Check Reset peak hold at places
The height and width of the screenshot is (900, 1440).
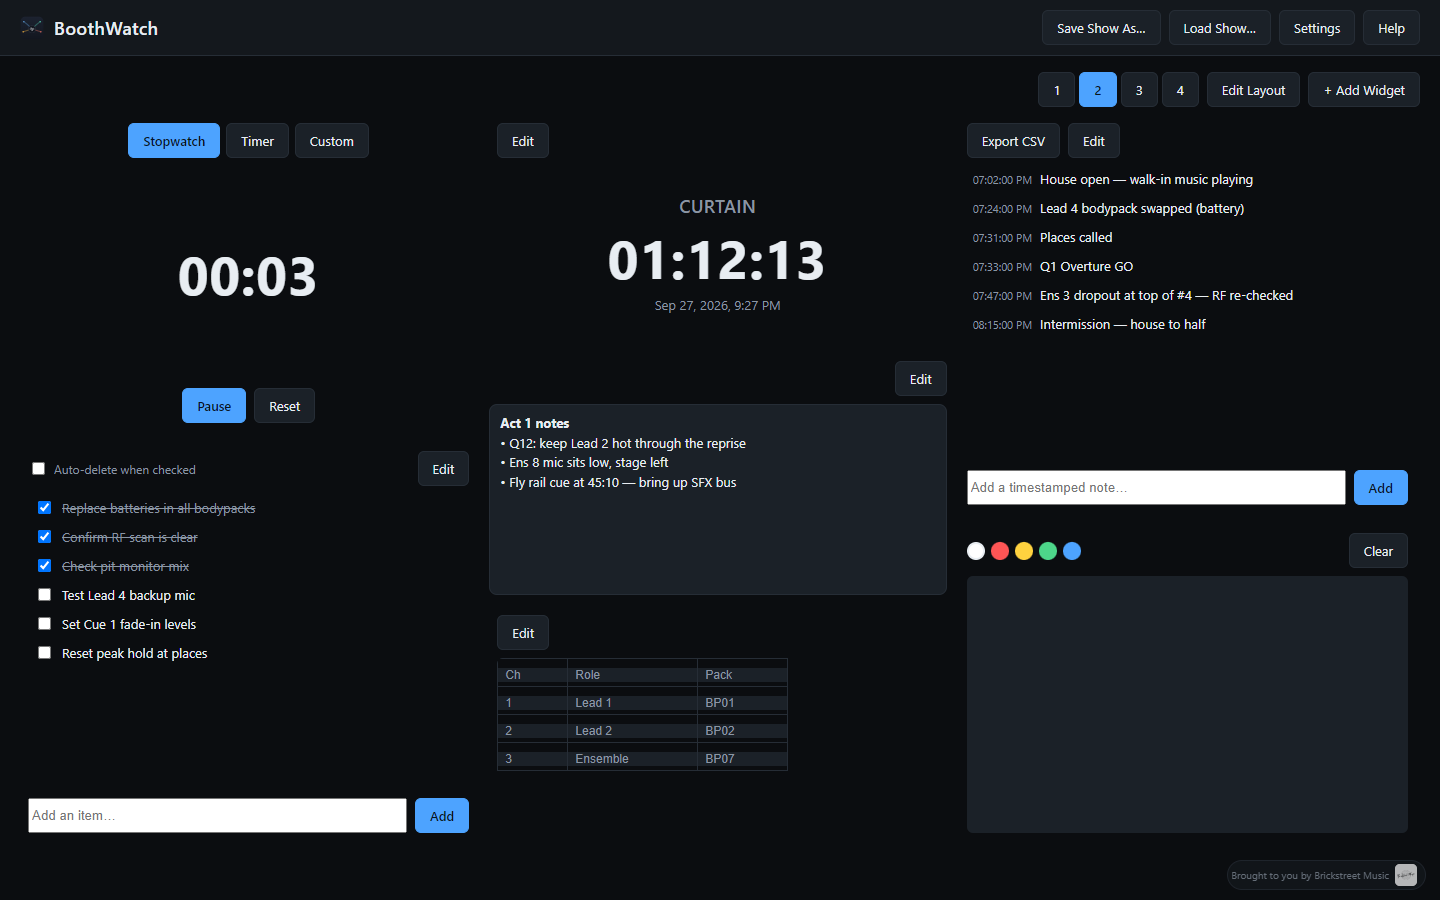44,652
